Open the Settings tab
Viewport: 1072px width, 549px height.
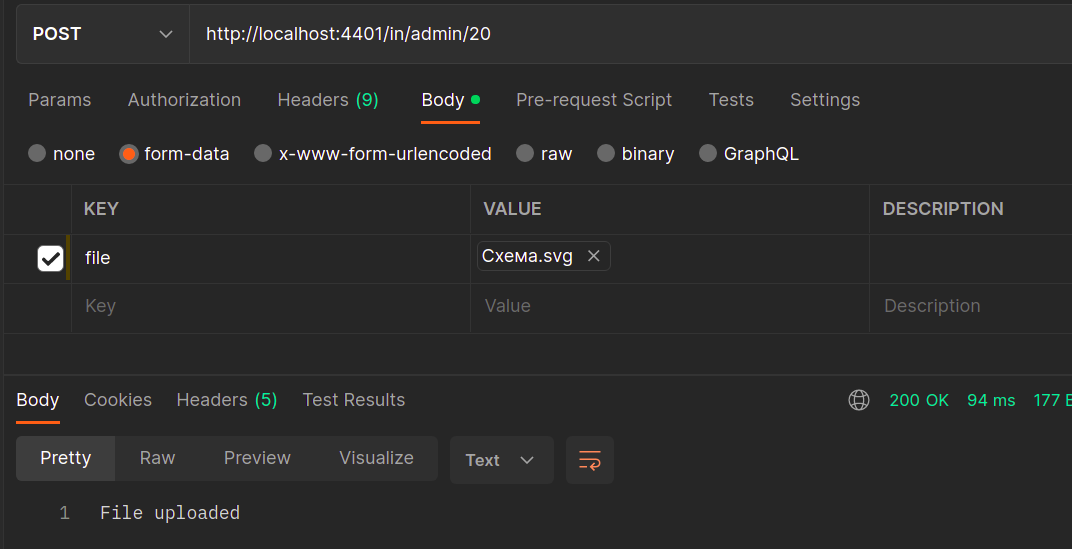[825, 100]
